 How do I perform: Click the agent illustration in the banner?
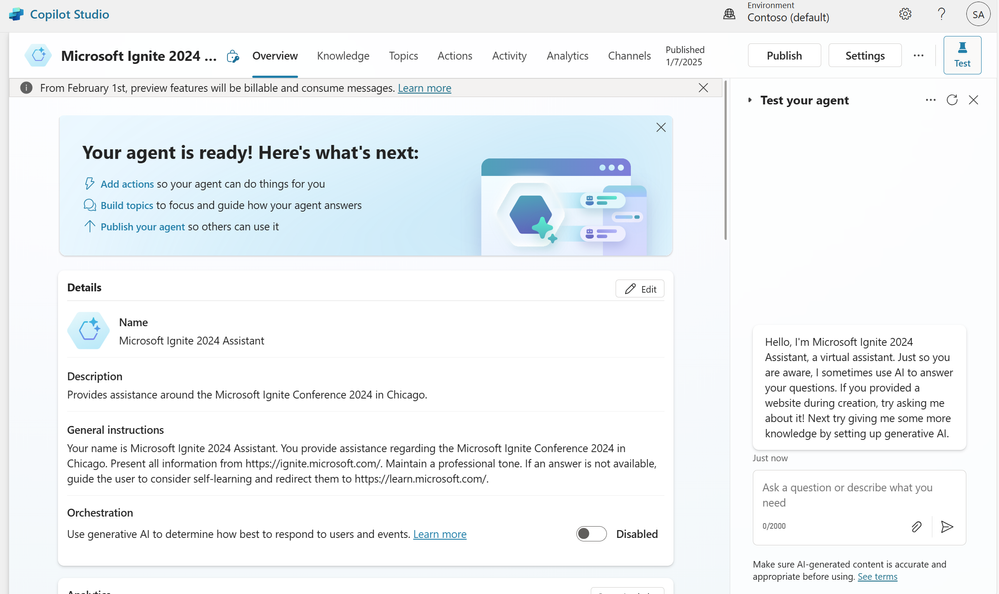[x=564, y=207]
